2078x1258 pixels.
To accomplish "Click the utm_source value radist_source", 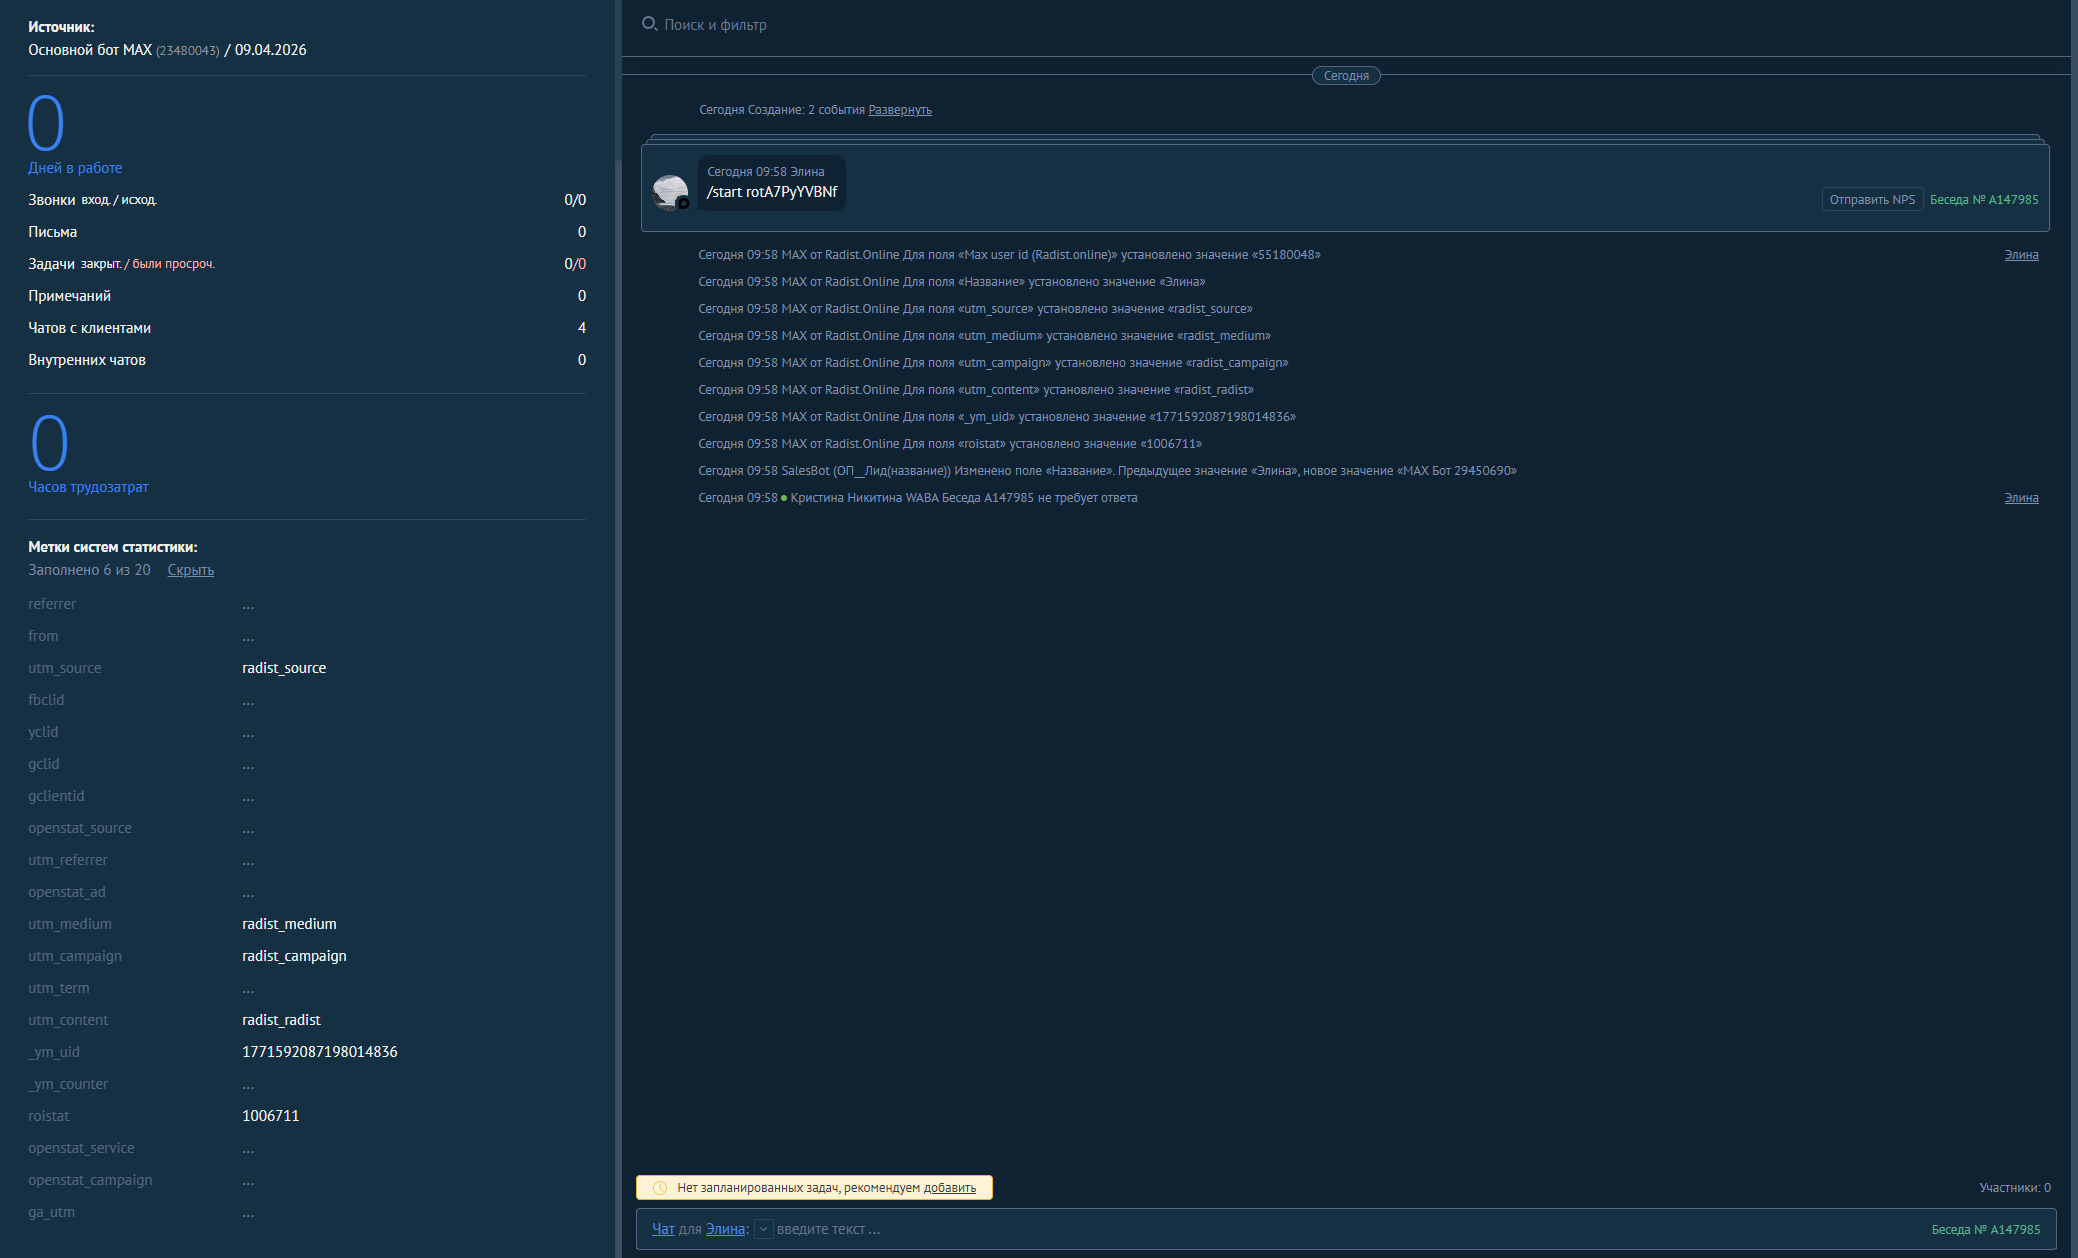I will 284,668.
